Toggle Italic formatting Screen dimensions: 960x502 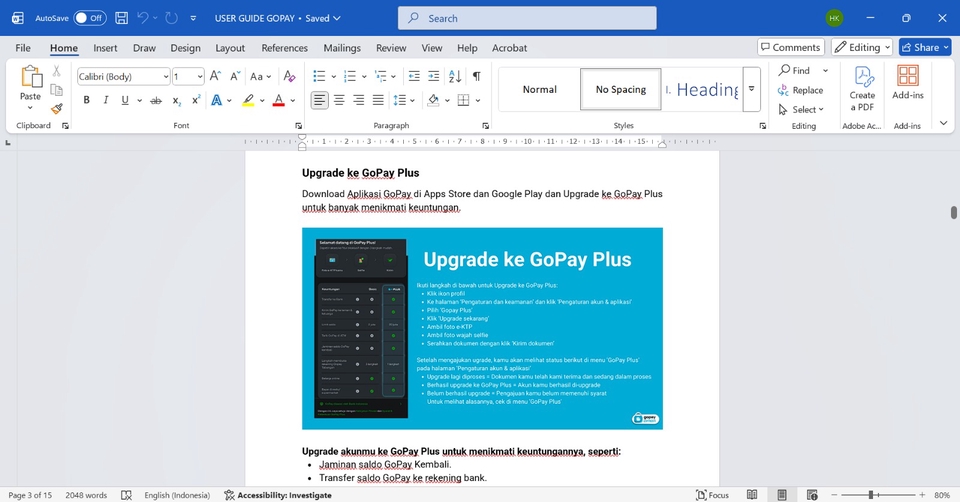coord(106,100)
